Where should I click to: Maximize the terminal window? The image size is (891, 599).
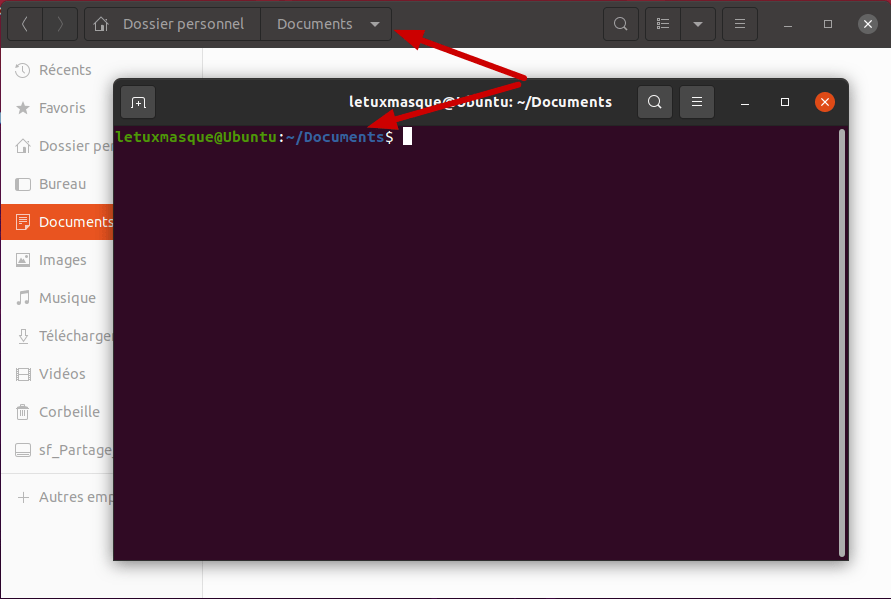(x=785, y=102)
